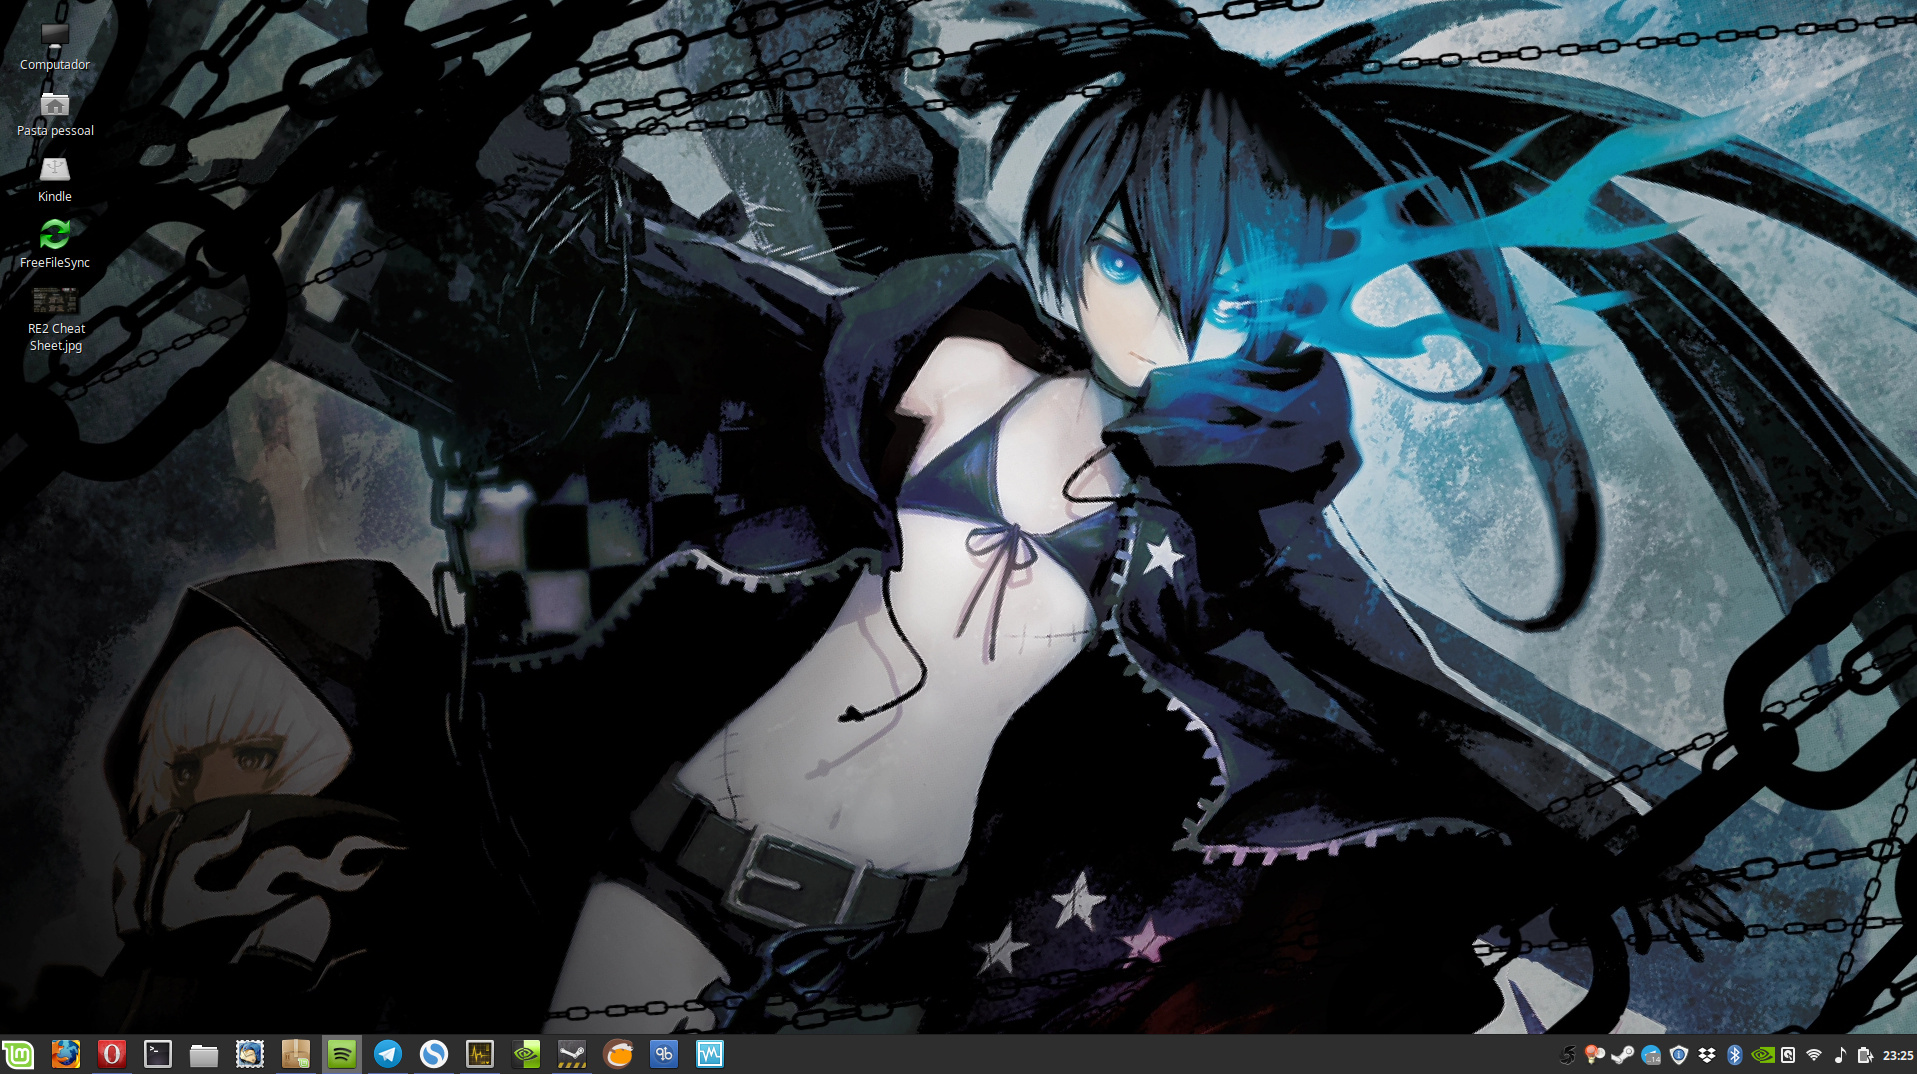Open Simplenote from the panel
Screen dimensions: 1917x1074
(x=434, y=1054)
